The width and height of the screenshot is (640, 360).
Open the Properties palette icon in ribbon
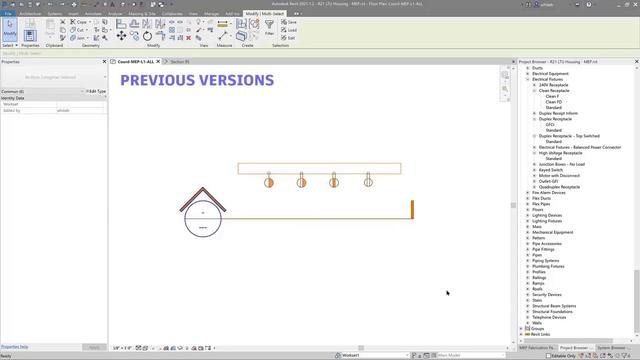pos(30,36)
